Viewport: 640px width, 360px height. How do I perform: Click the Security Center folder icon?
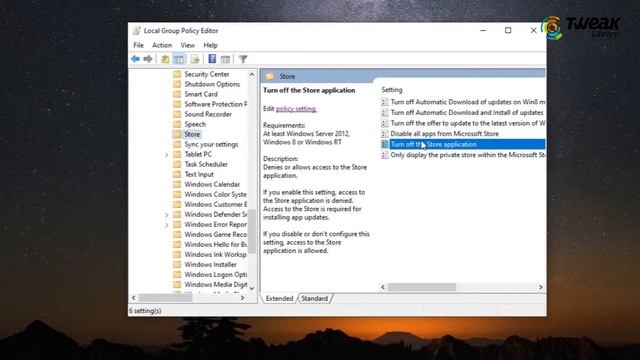177,74
